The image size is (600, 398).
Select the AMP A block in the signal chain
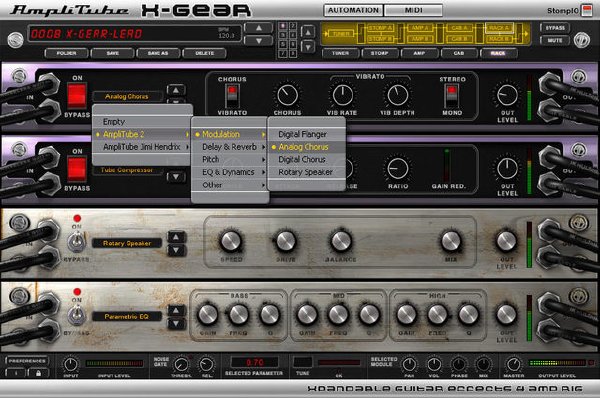click(x=420, y=28)
